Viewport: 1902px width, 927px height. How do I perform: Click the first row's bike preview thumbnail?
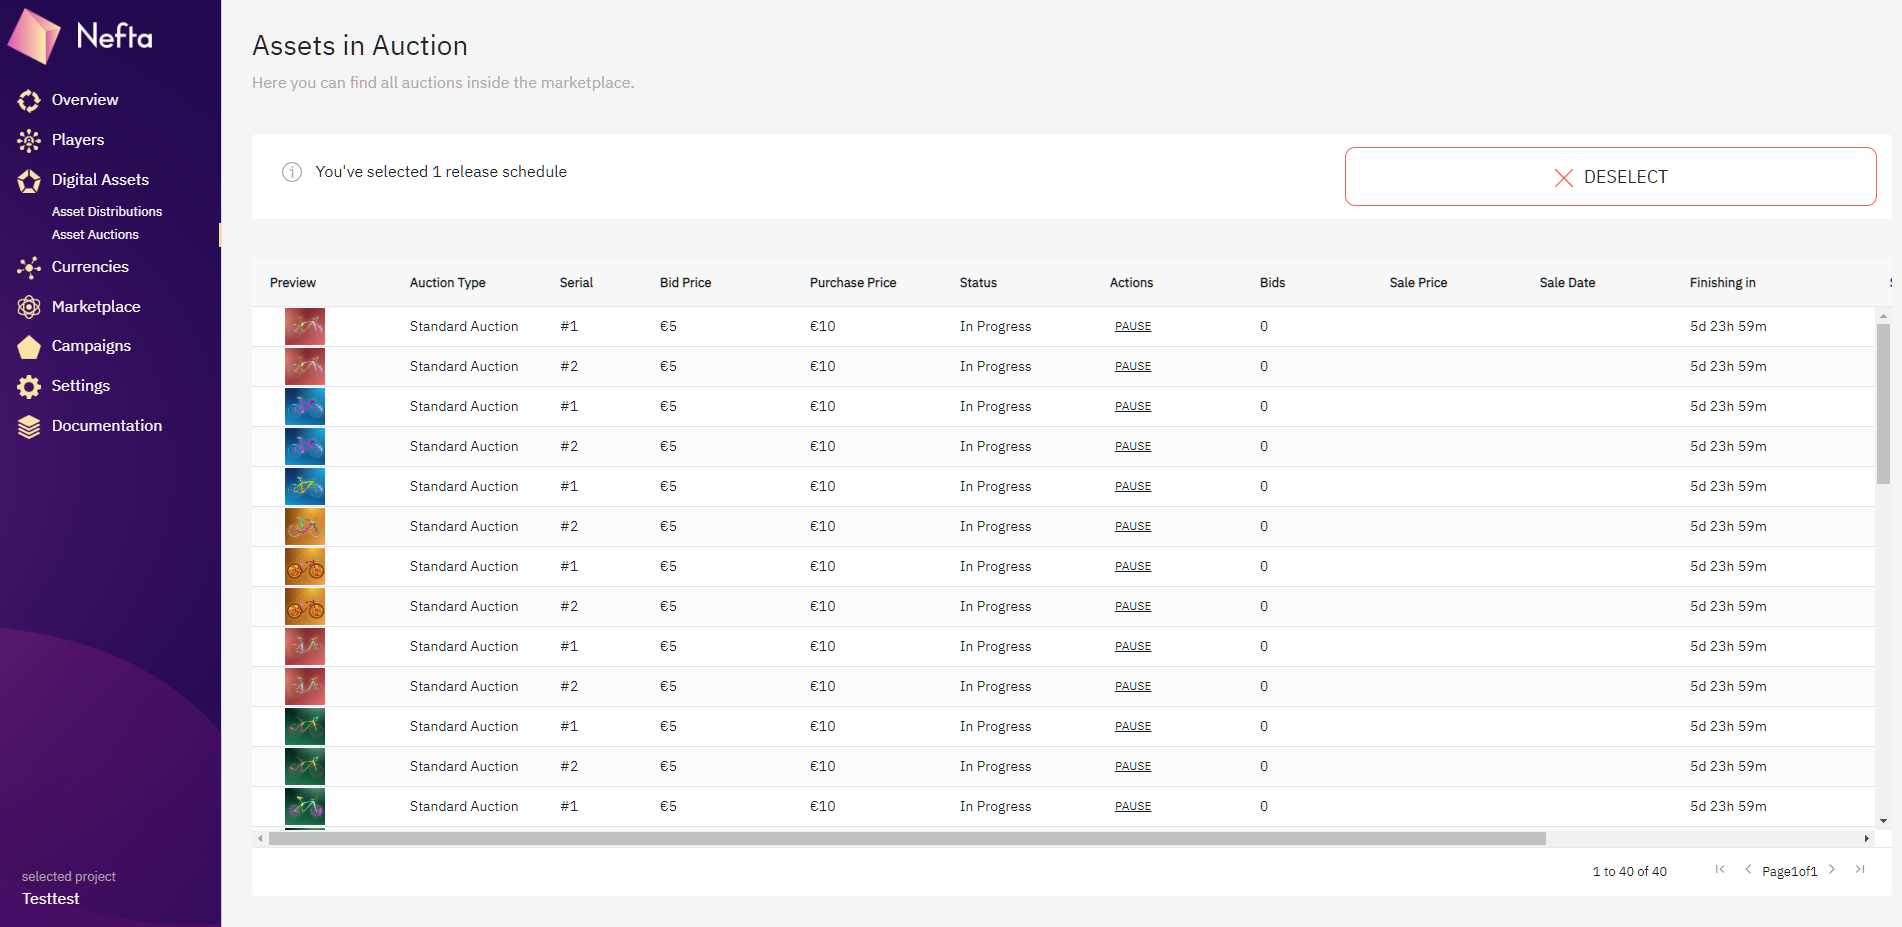click(305, 327)
